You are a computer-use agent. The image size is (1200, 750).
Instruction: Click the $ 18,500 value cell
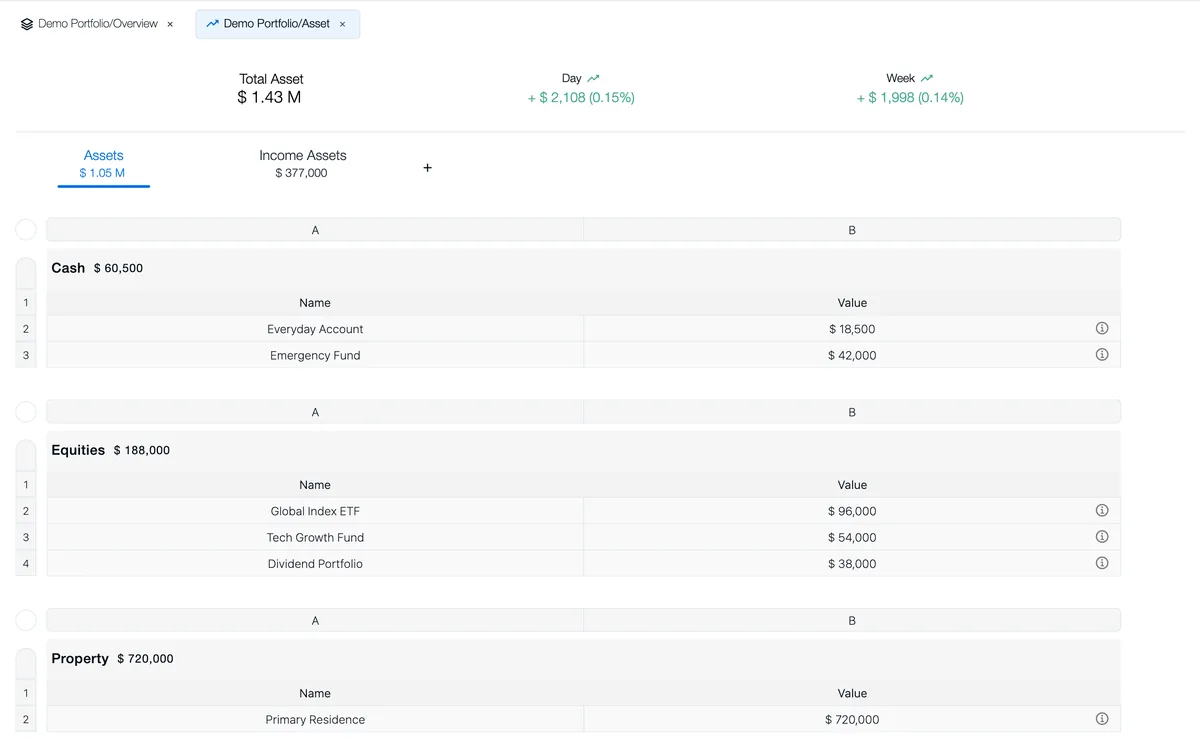[852, 329]
